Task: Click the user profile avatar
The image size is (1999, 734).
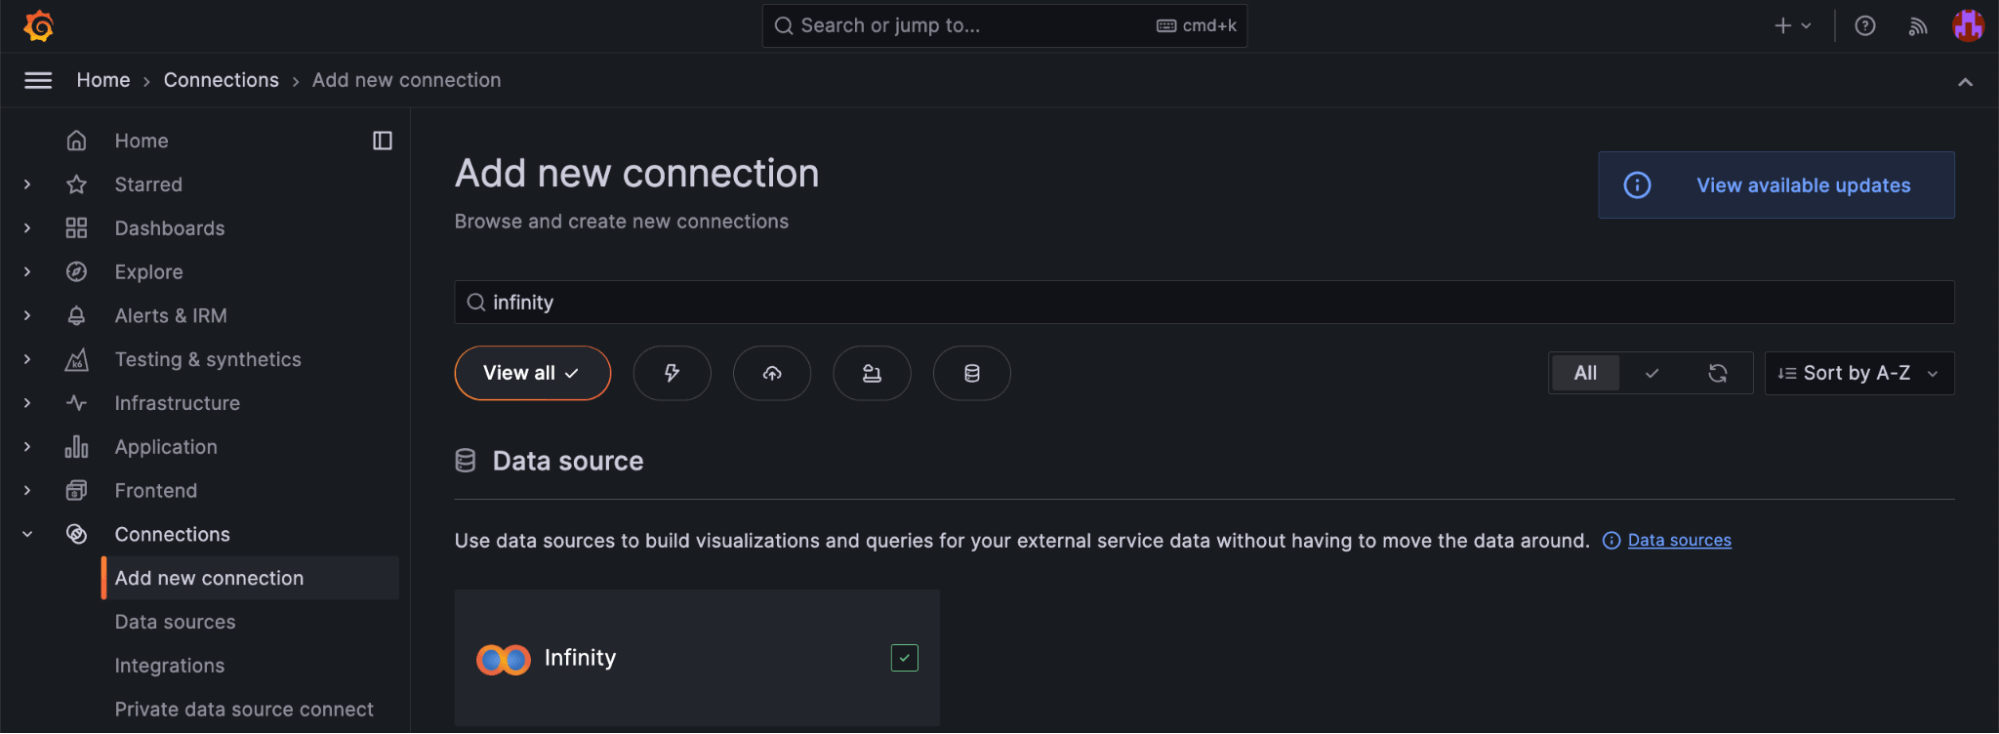Action: 1968,26
